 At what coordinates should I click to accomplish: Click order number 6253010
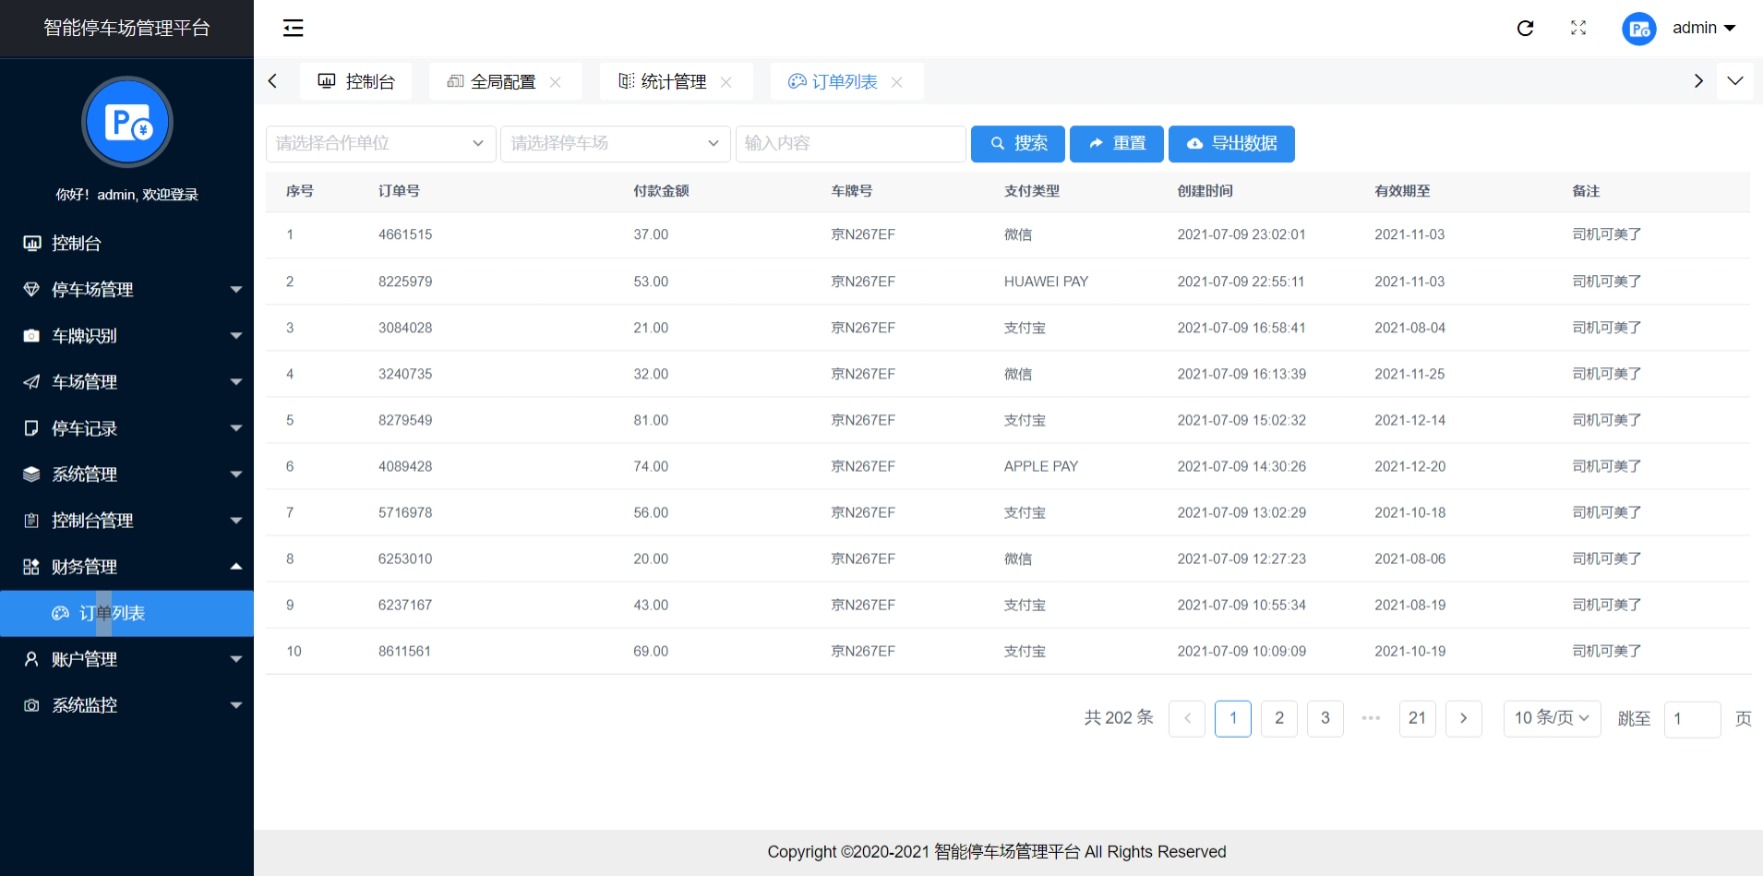pos(405,559)
